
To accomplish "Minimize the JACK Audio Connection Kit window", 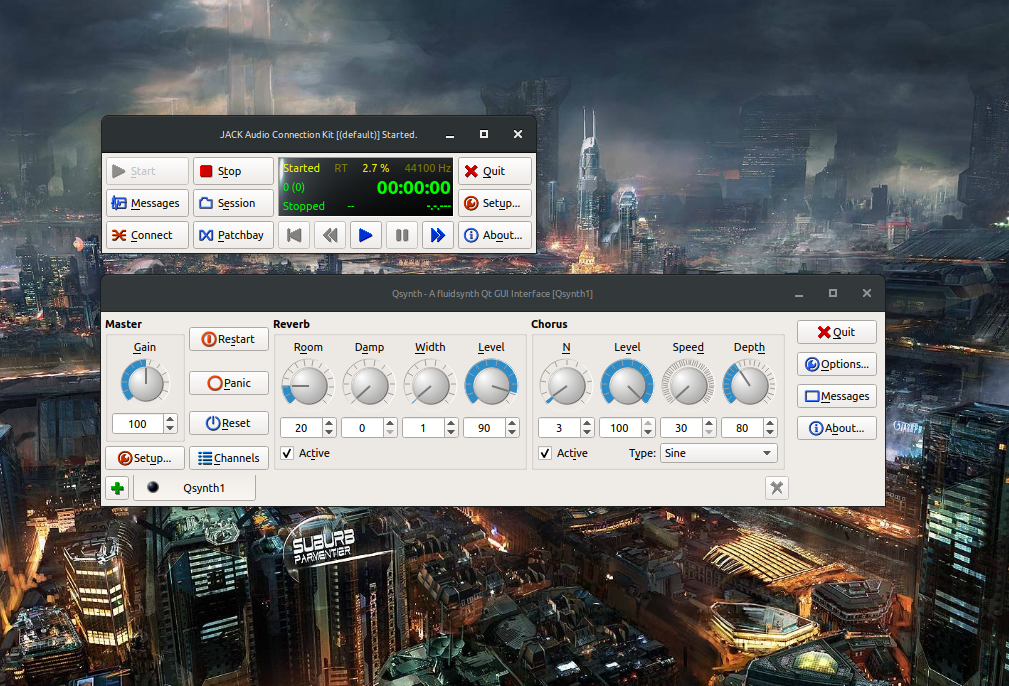I will [450, 134].
